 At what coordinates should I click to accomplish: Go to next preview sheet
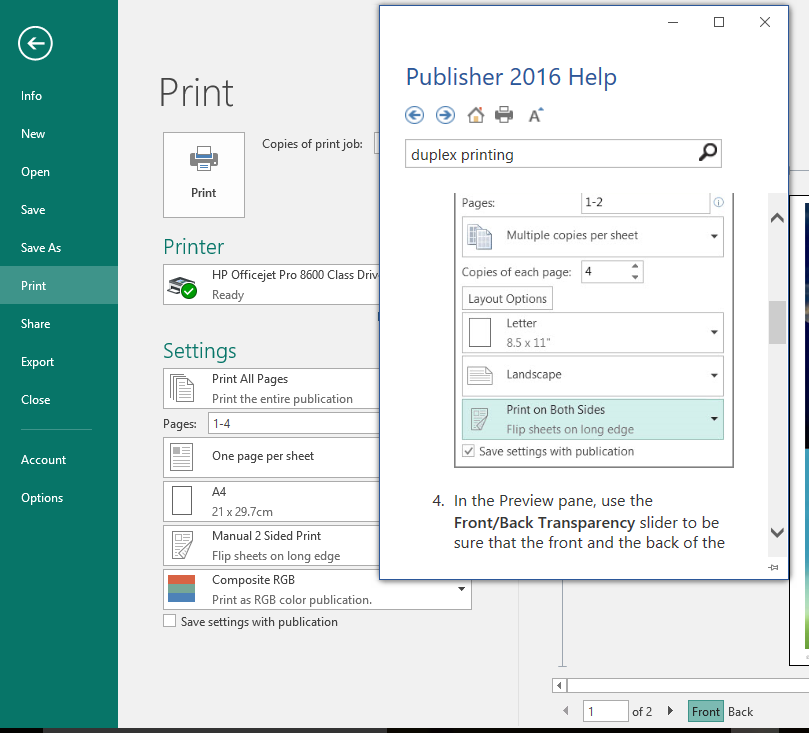tap(670, 711)
